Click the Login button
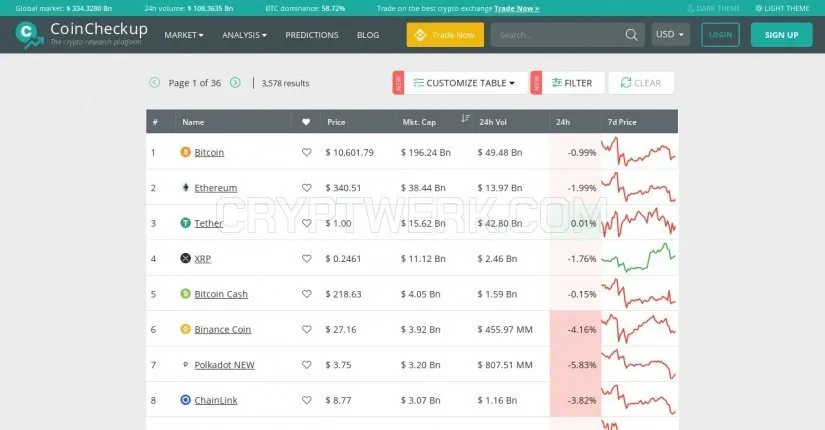 point(720,35)
